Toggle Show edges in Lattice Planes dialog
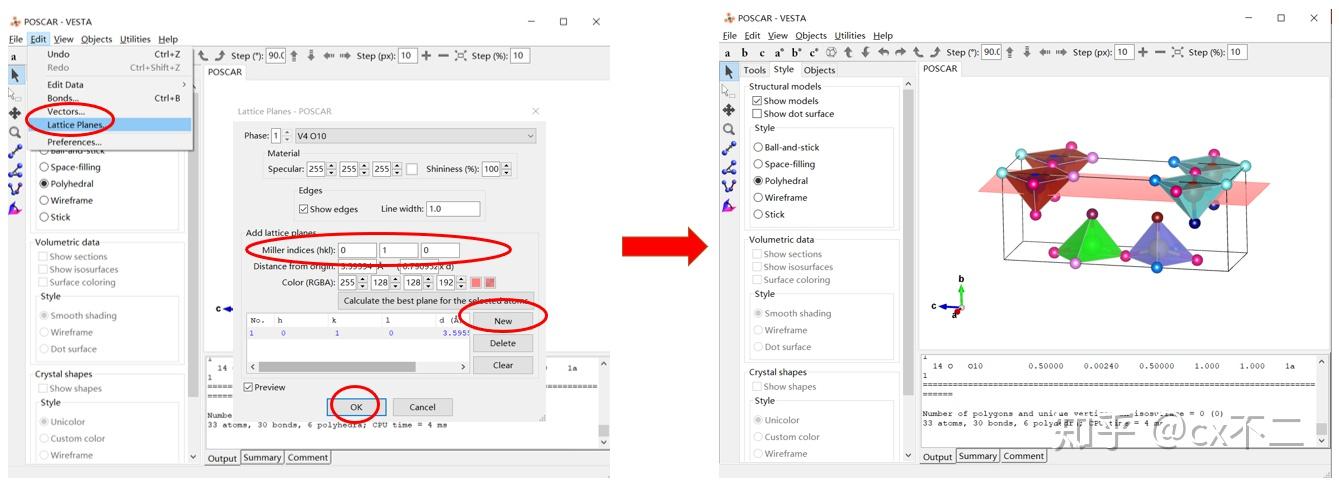1339x487 pixels. [303, 209]
